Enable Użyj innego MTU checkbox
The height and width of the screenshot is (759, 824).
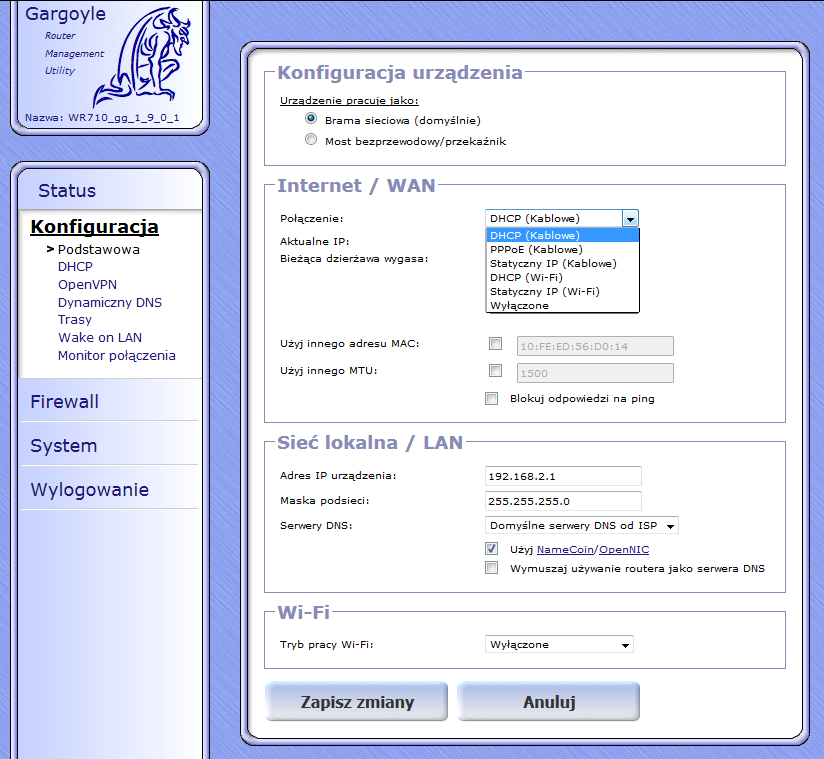(495, 371)
